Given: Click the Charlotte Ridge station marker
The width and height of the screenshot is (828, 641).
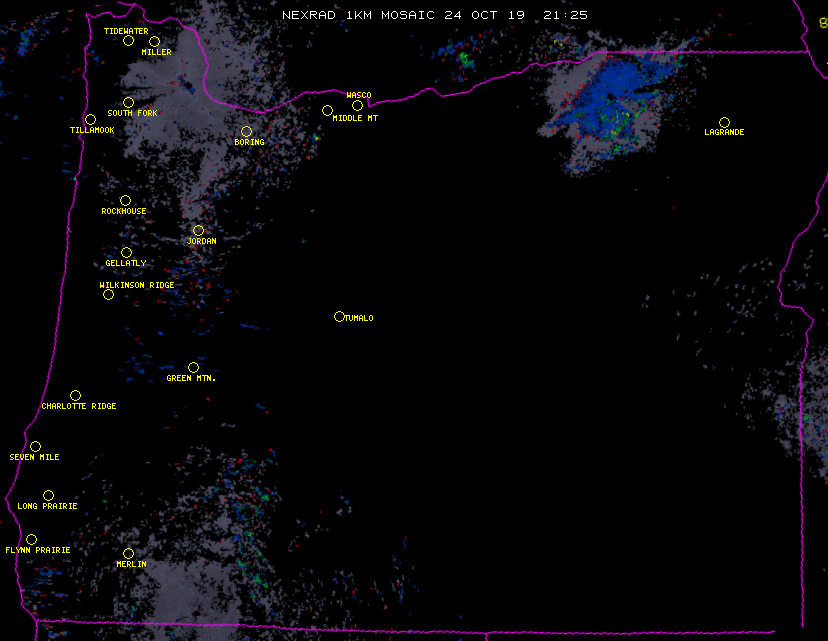Looking at the screenshot, I should 75,395.
